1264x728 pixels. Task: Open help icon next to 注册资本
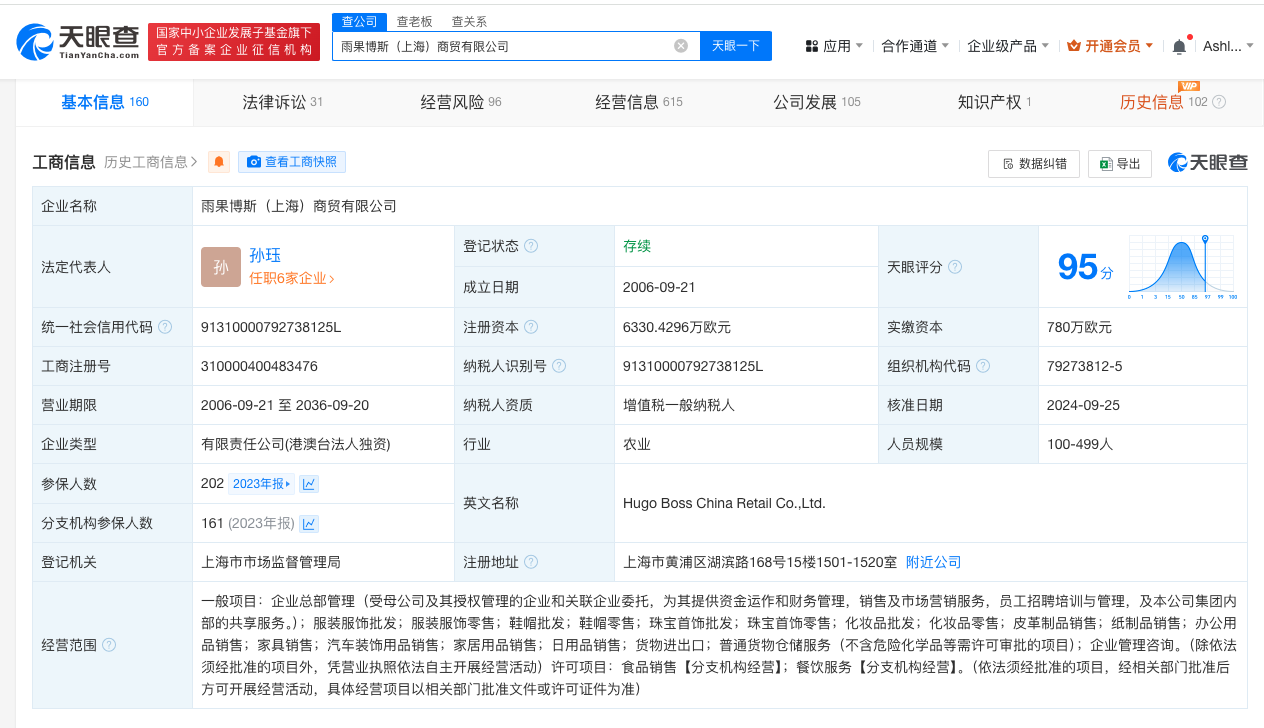coord(531,327)
